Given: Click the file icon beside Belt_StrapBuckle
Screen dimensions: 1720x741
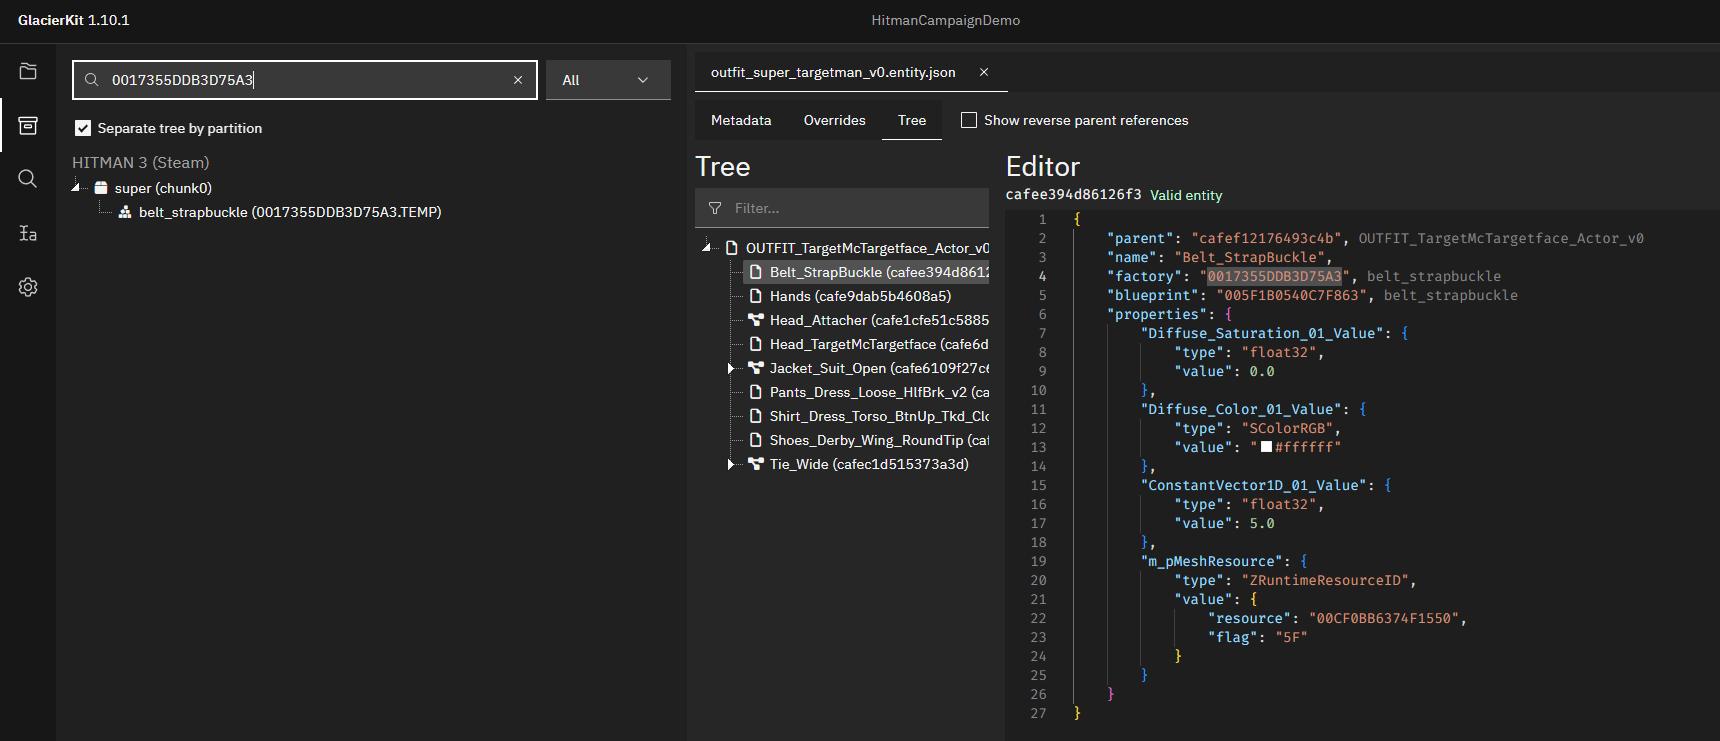Looking at the screenshot, I should point(756,272).
